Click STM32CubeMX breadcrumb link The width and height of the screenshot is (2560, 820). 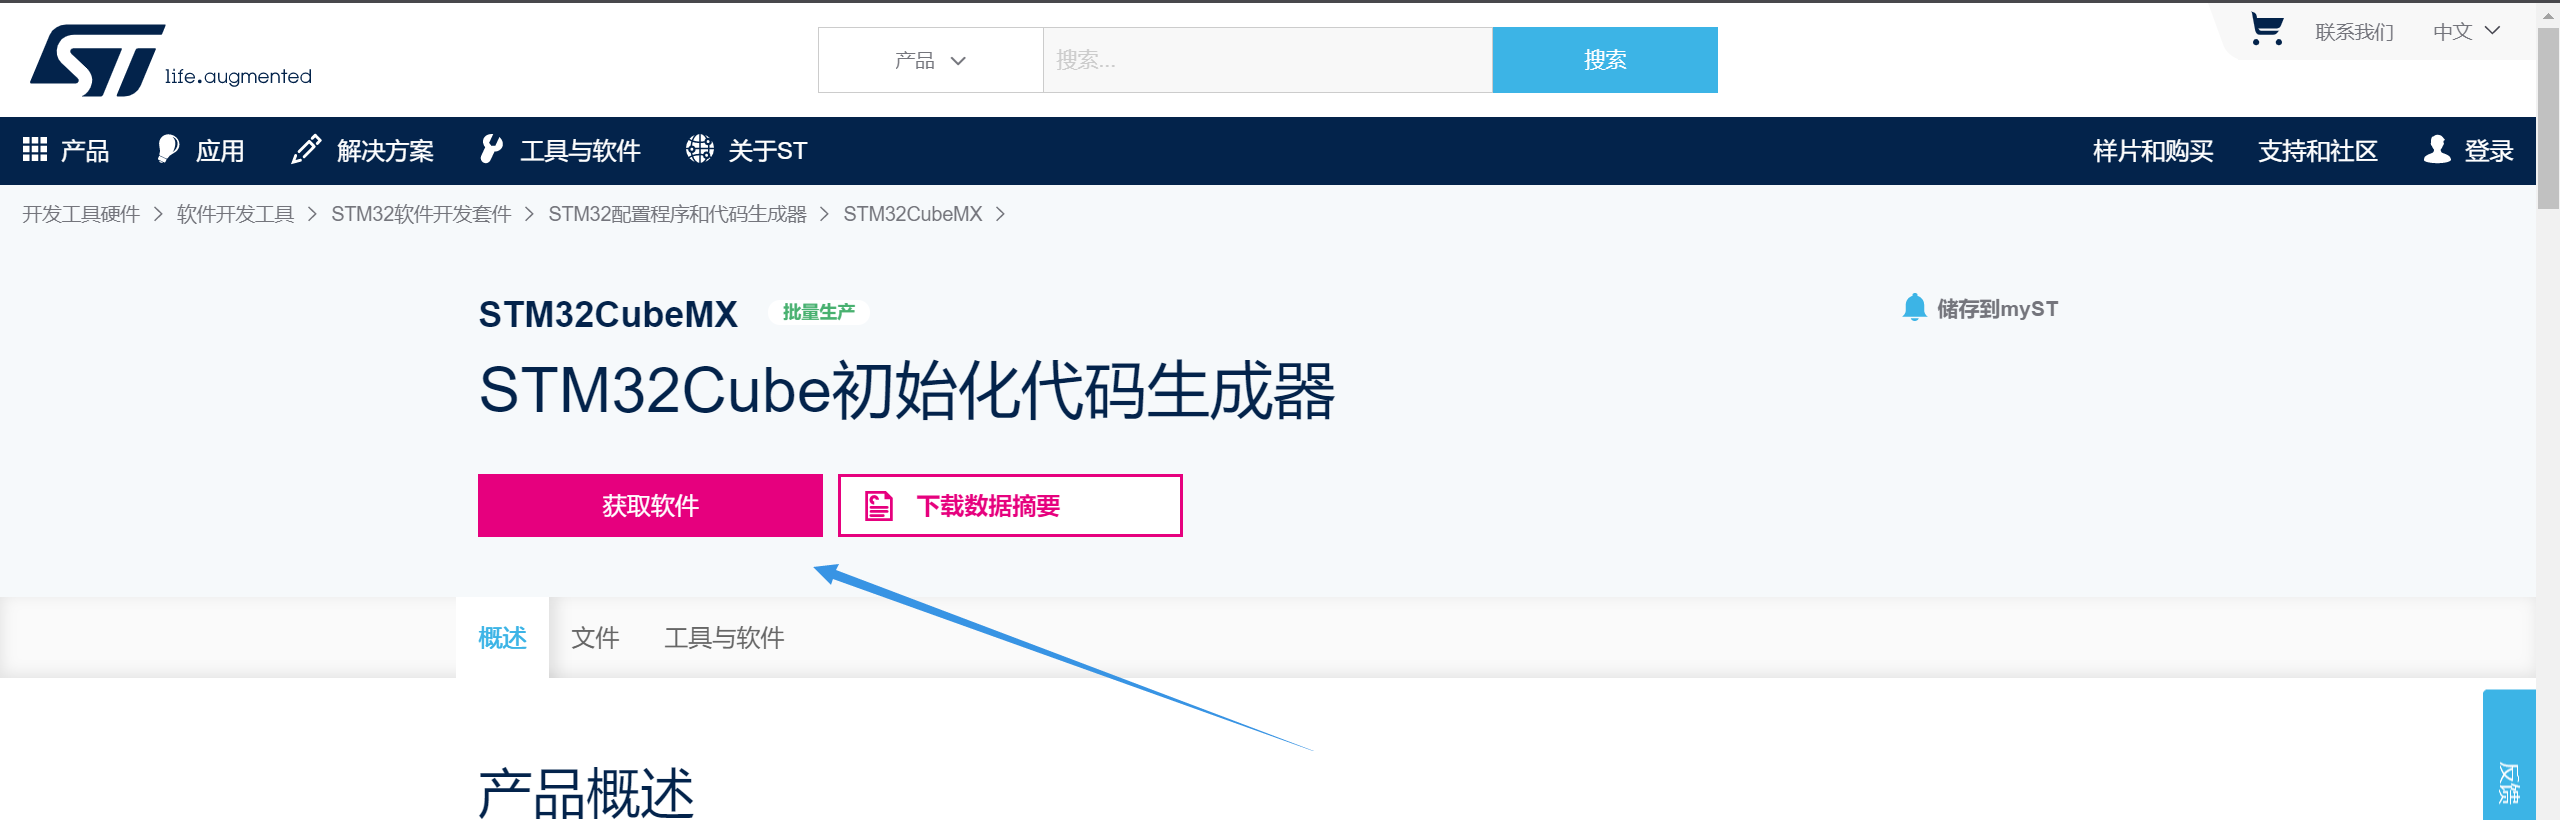(x=913, y=215)
